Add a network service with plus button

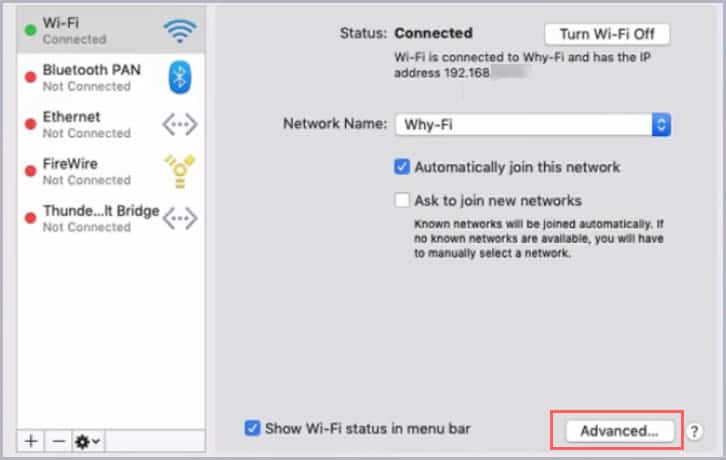pos(31,441)
